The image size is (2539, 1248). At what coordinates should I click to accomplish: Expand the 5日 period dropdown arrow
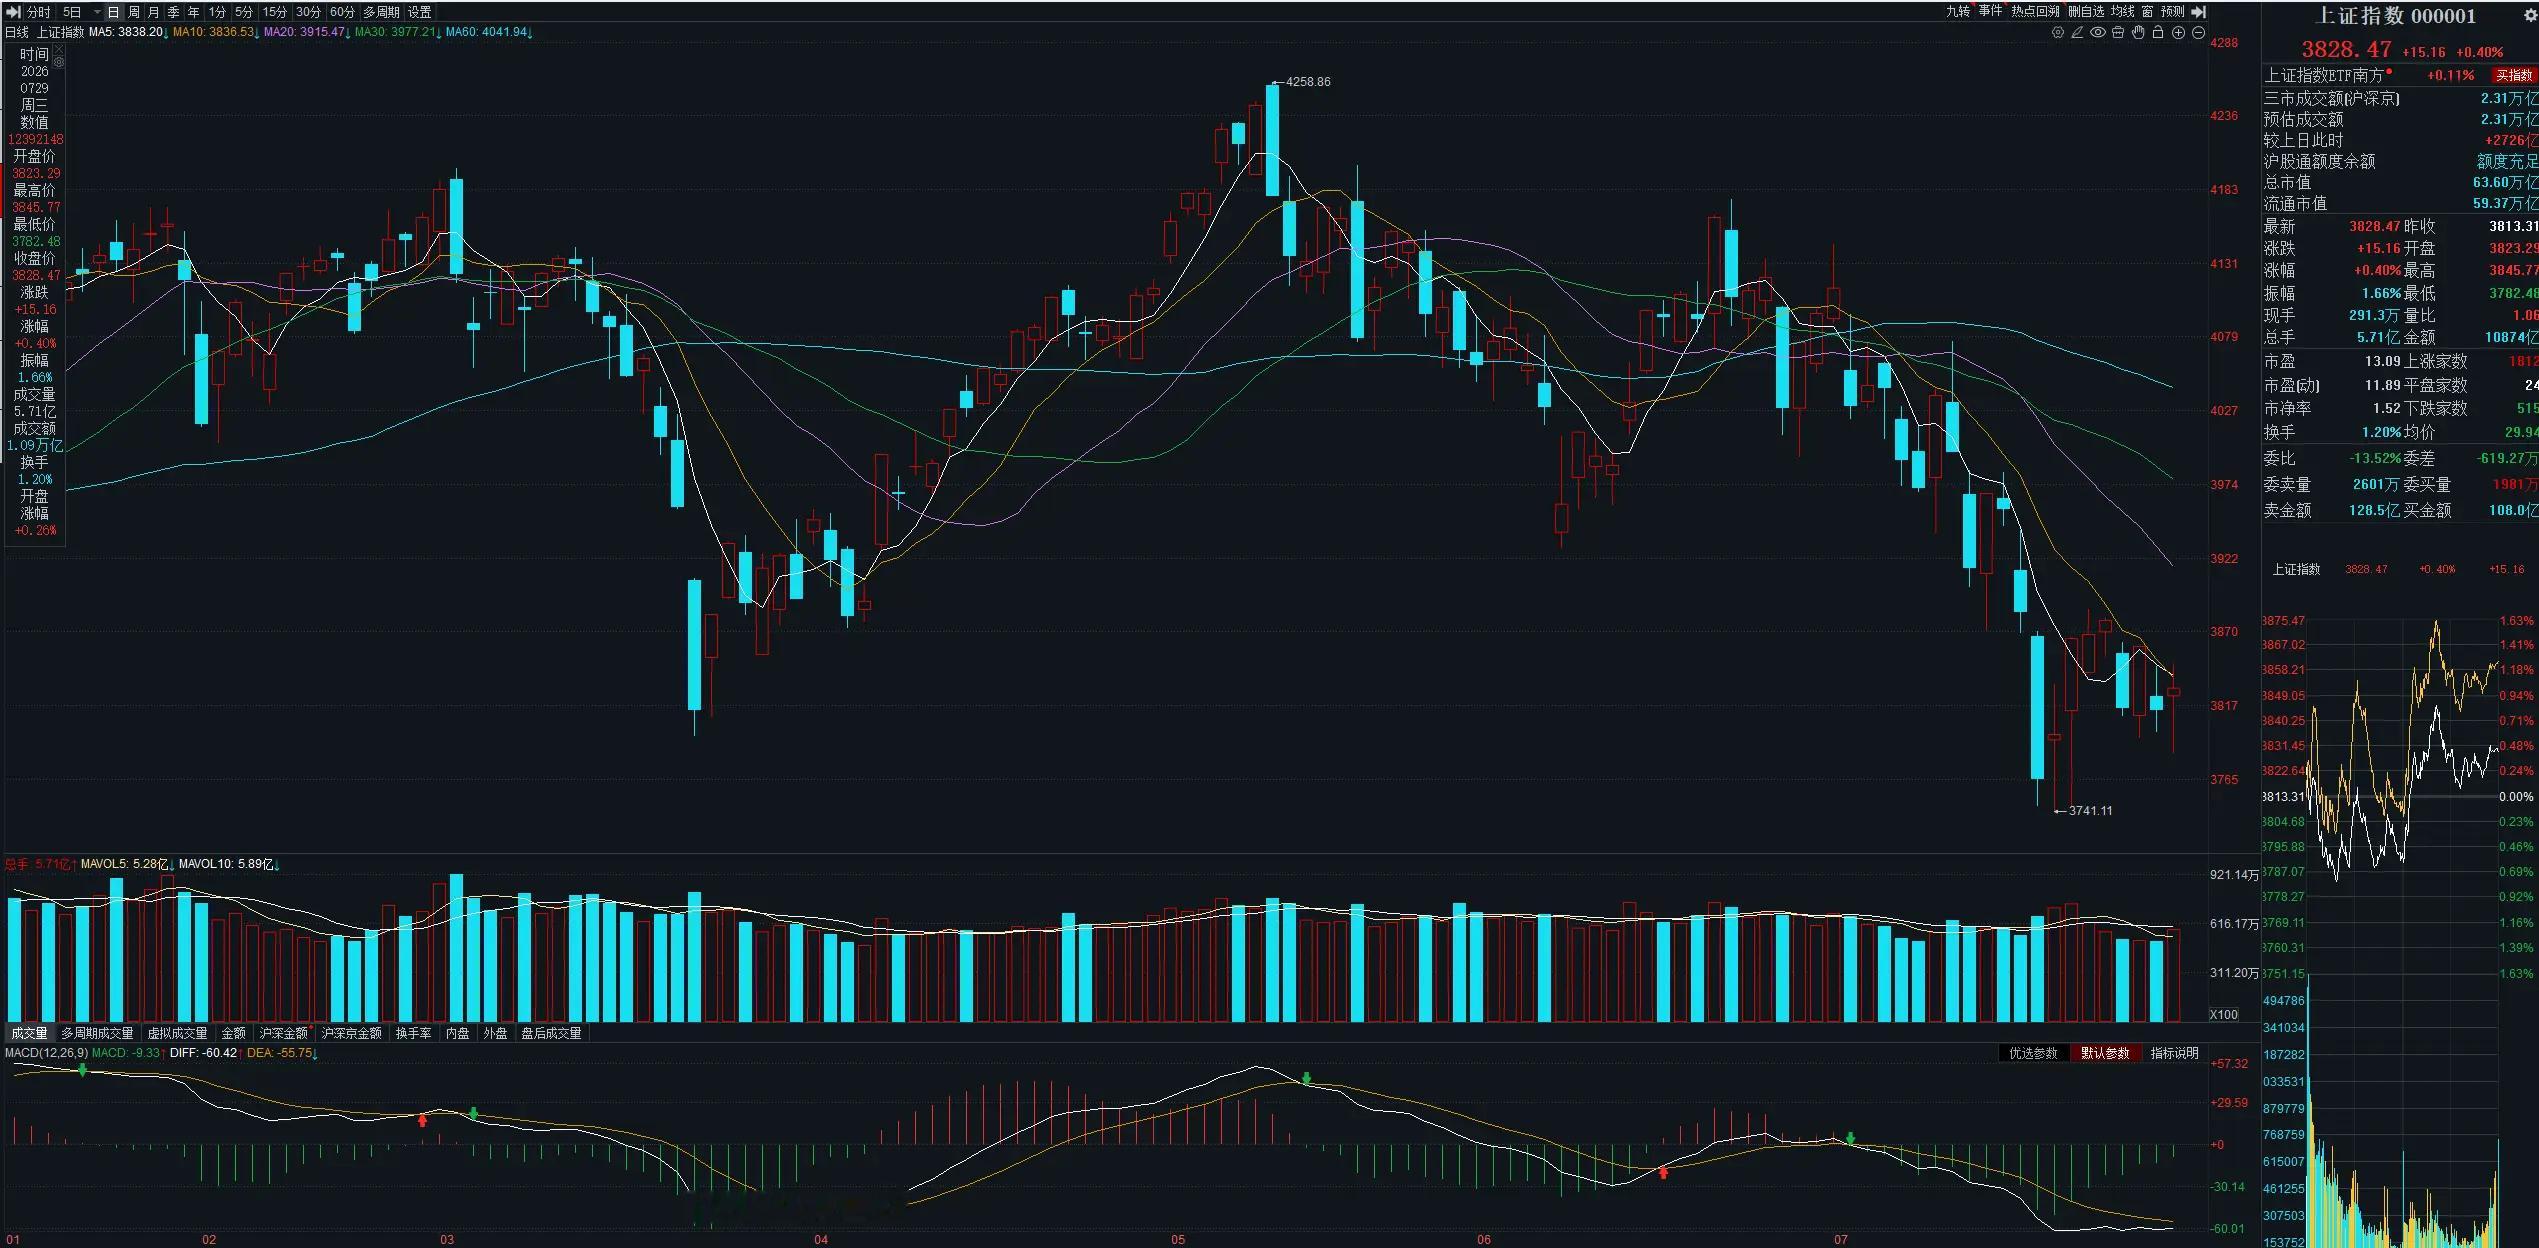click(x=97, y=13)
